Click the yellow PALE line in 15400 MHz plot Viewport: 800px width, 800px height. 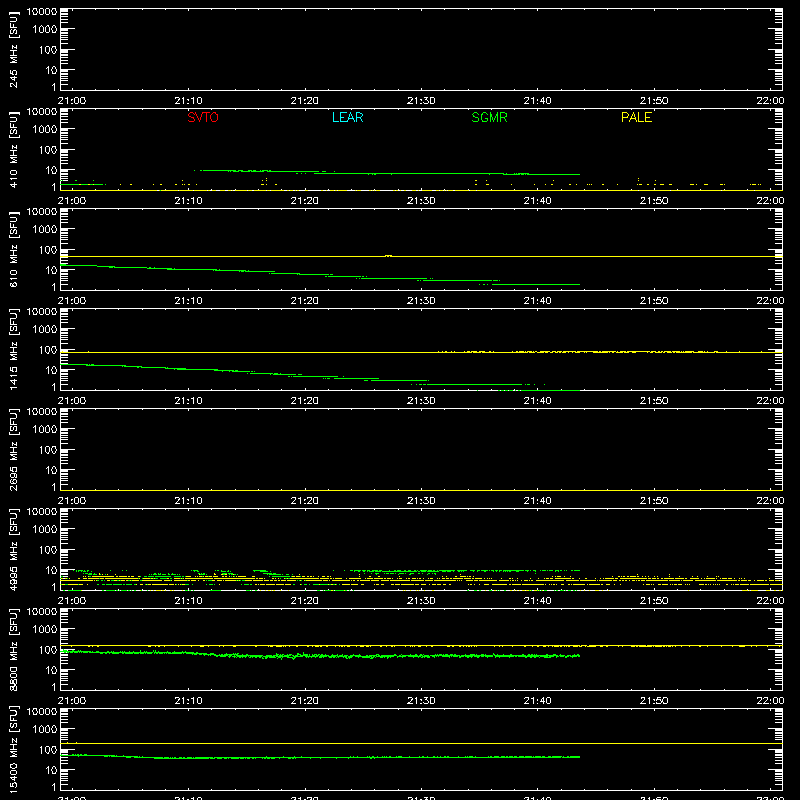coord(421,743)
